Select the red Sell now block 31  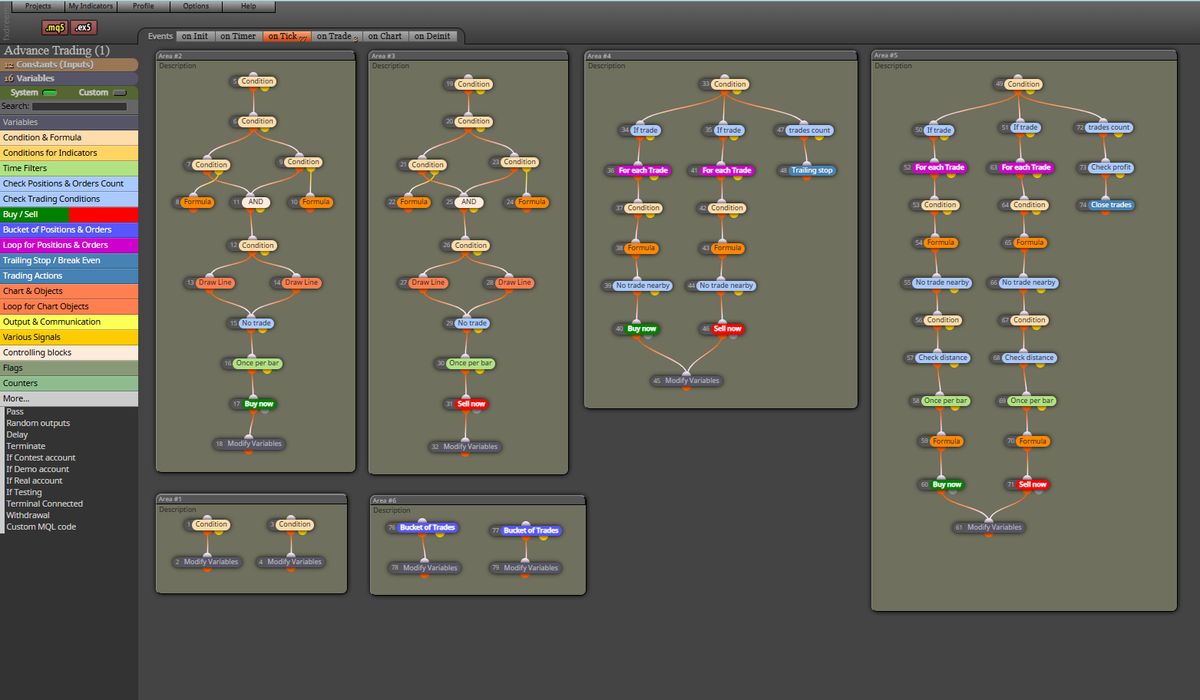[471, 404]
